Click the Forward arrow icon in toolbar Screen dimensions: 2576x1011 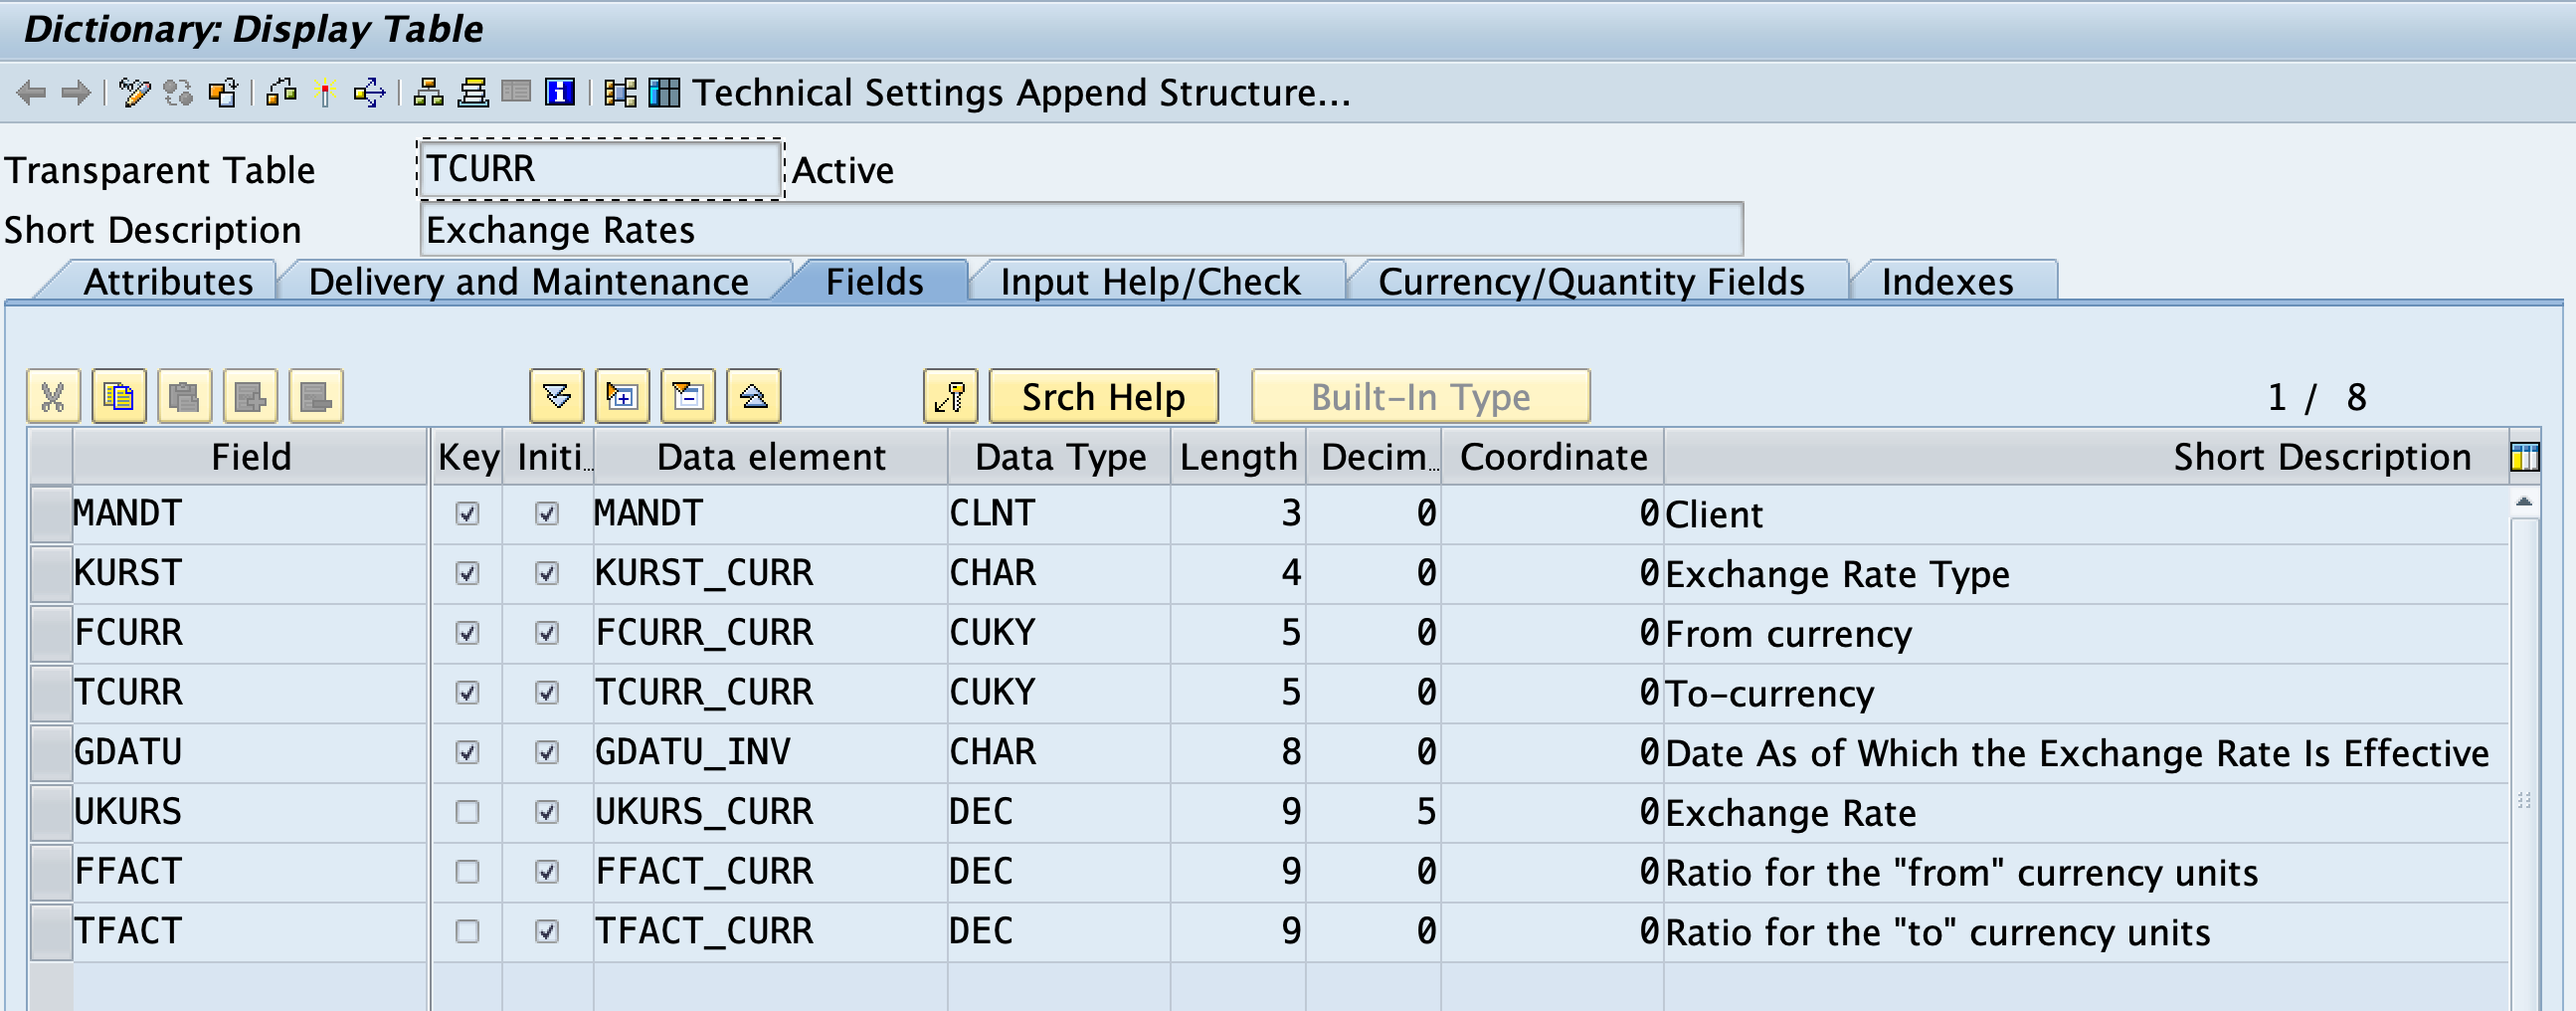(x=76, y=93)
